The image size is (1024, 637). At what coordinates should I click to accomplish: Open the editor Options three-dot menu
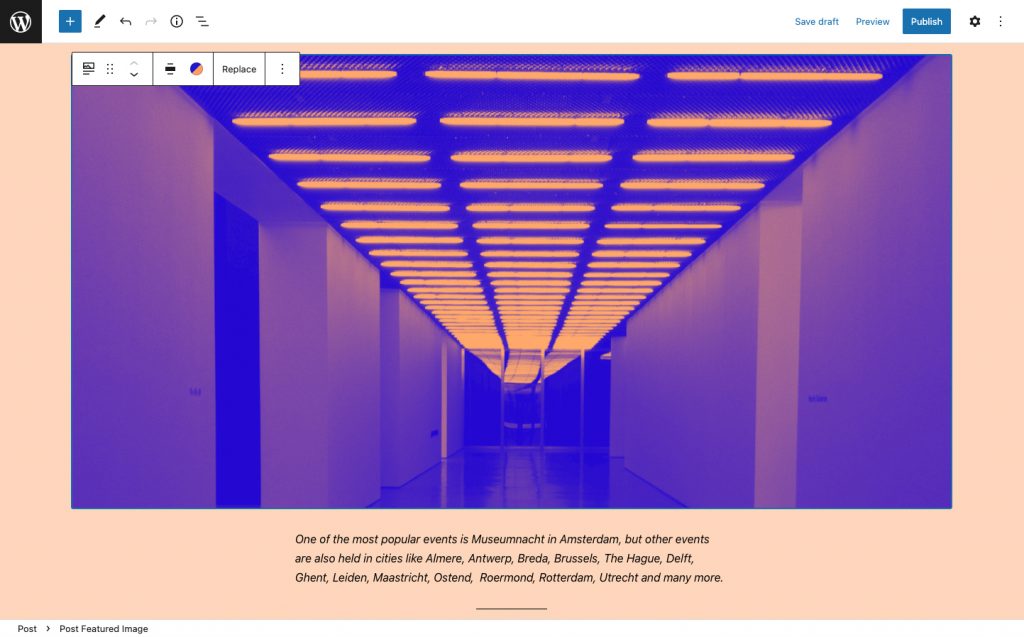click(1000, 22)
